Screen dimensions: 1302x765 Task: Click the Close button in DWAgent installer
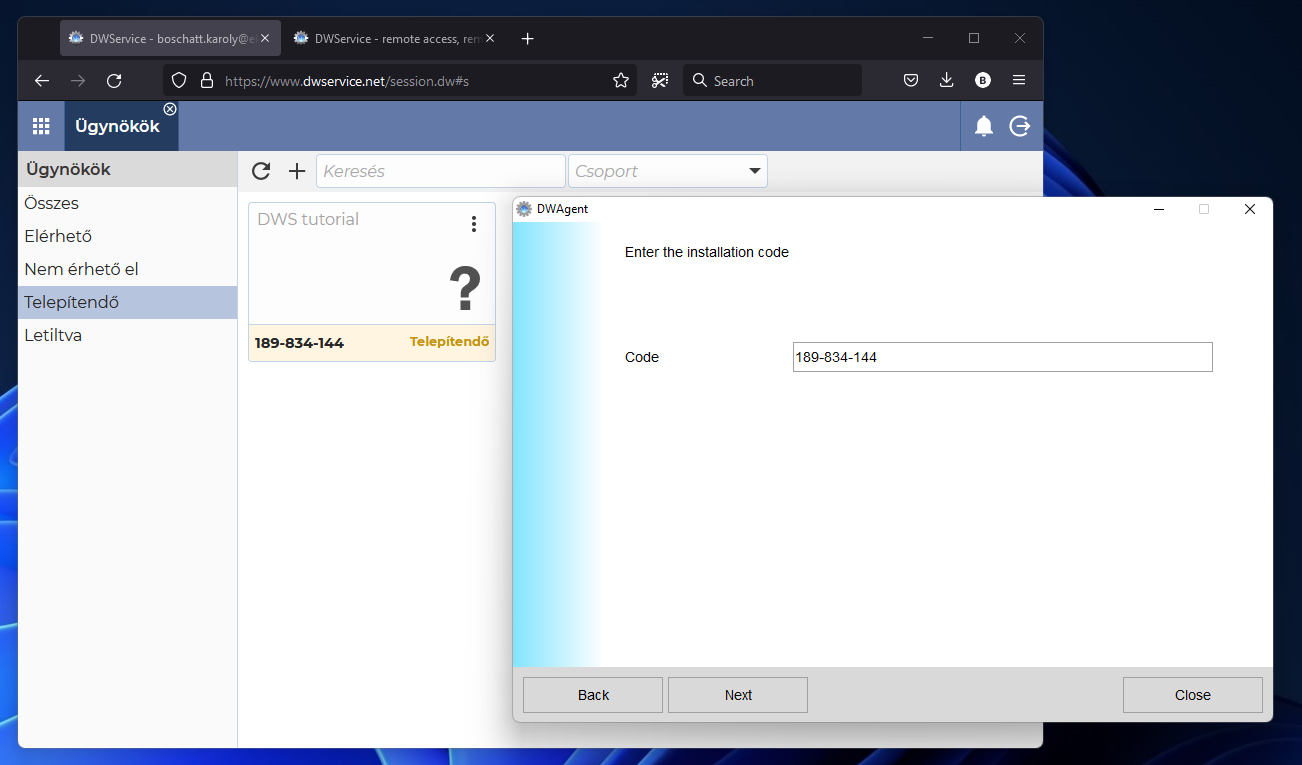click(x=1193, y=695)
